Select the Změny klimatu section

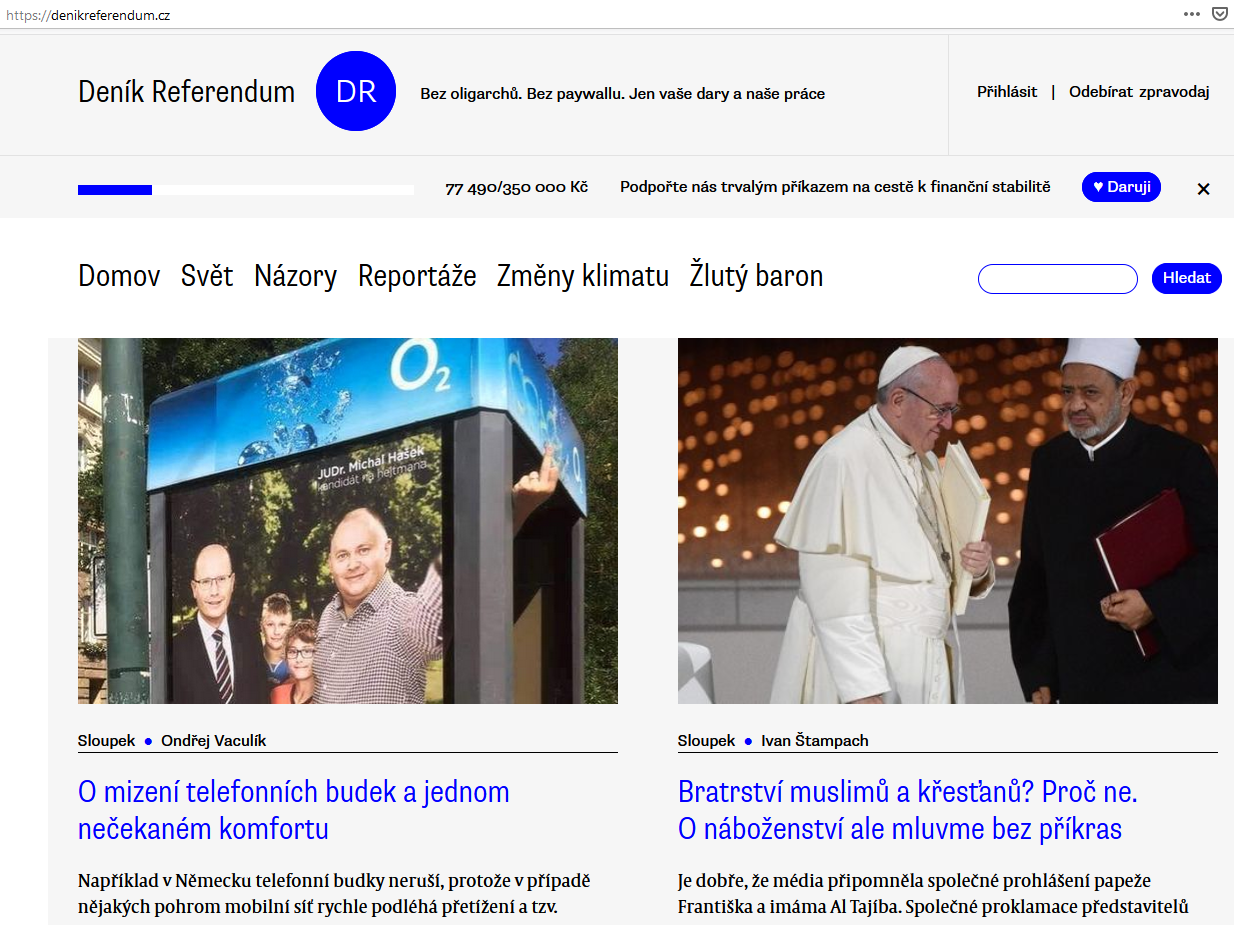(583, 276)
